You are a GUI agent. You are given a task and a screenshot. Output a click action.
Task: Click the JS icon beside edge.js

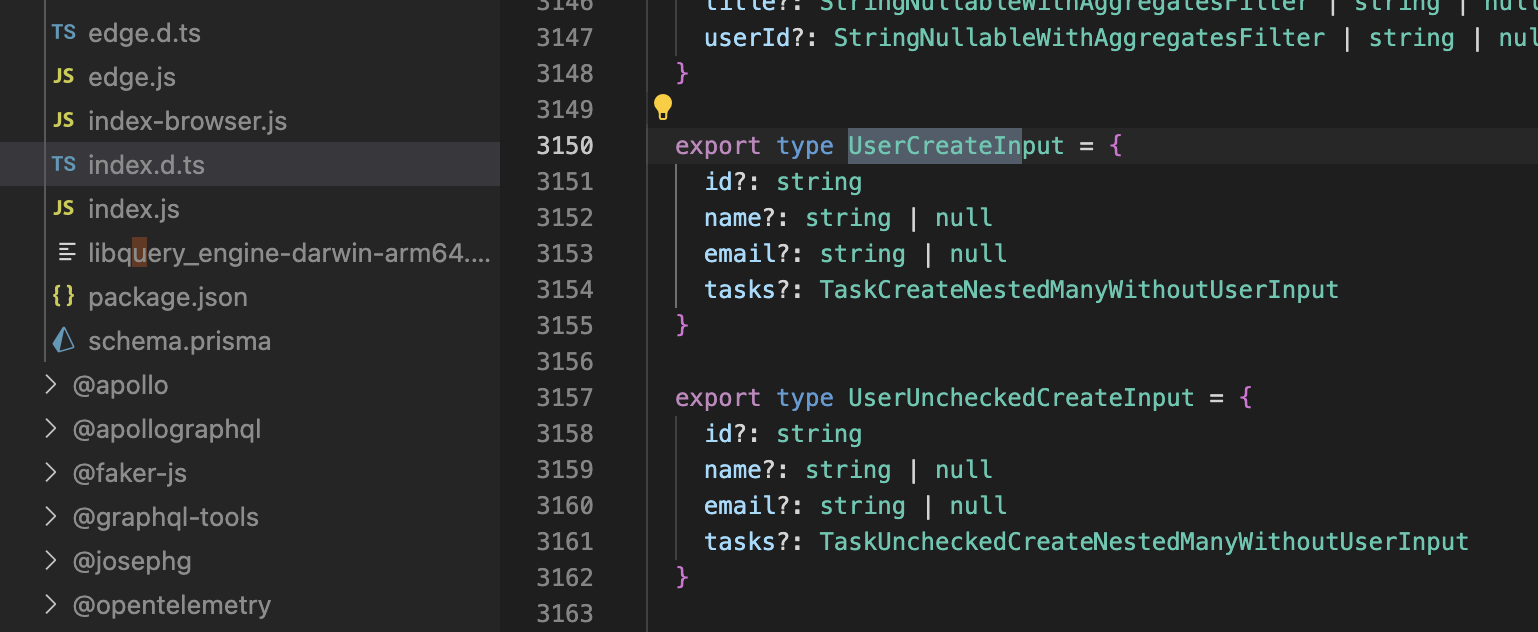click(63, 76)
